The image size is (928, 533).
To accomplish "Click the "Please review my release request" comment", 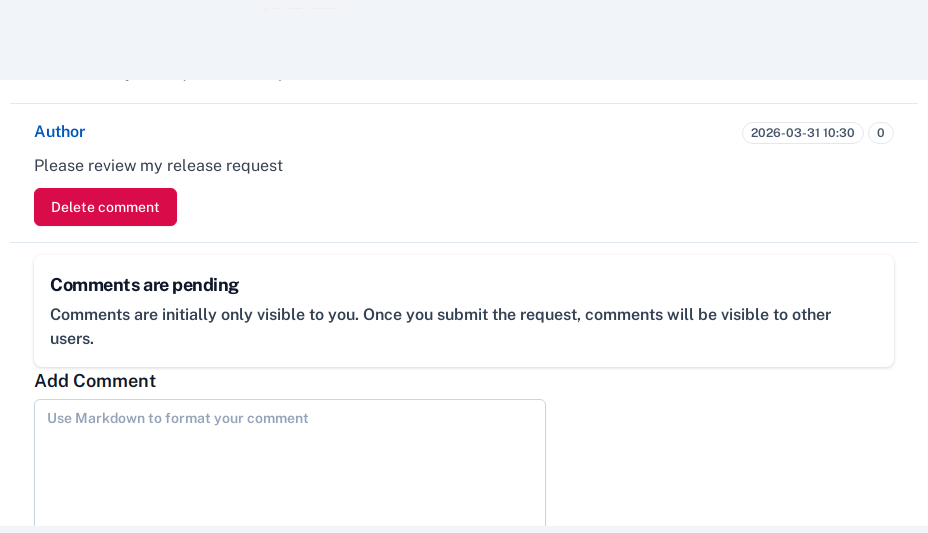I will click(158, 166).
